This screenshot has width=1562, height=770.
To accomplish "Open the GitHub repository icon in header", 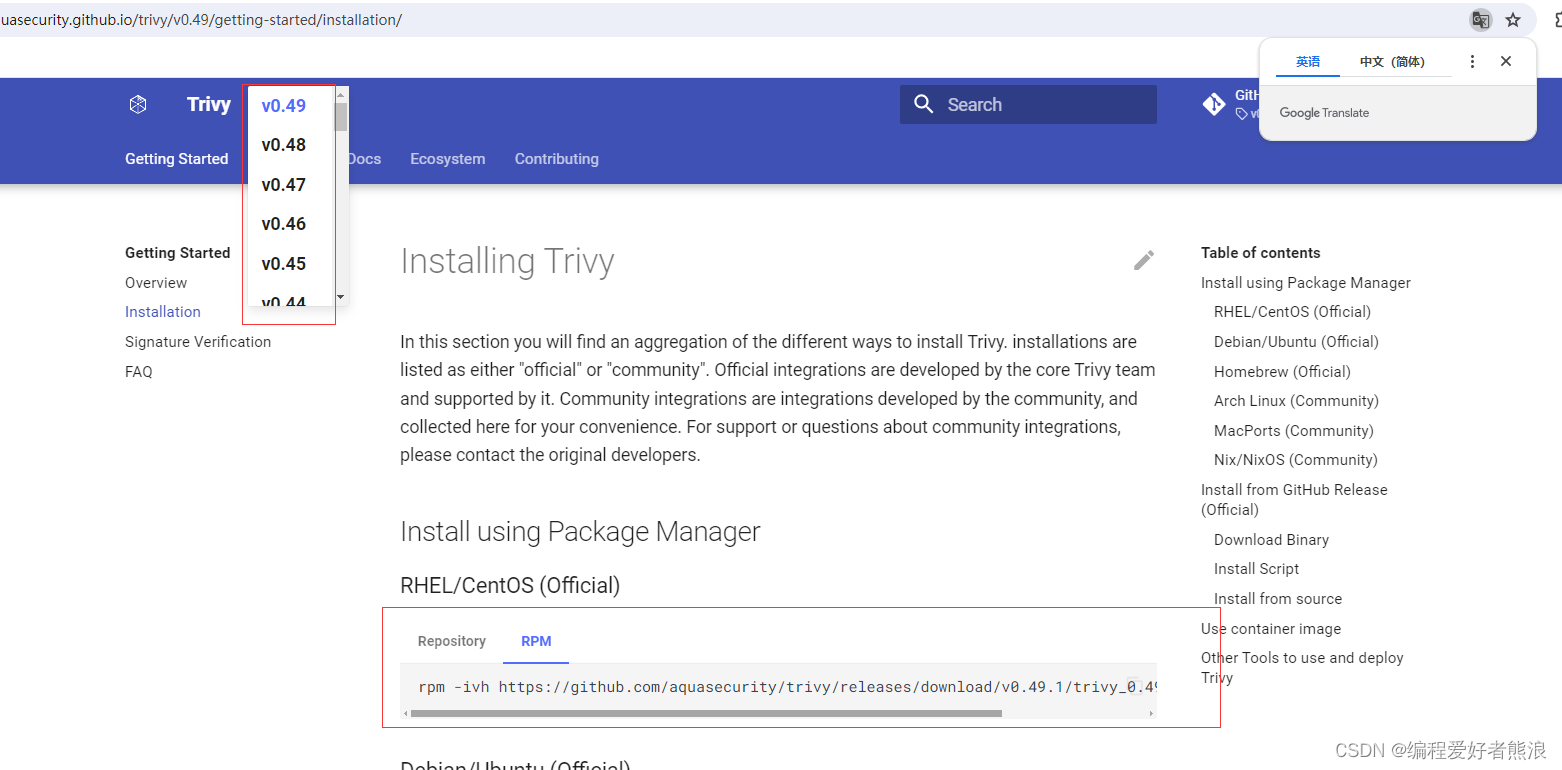I will coord(1213,103).
